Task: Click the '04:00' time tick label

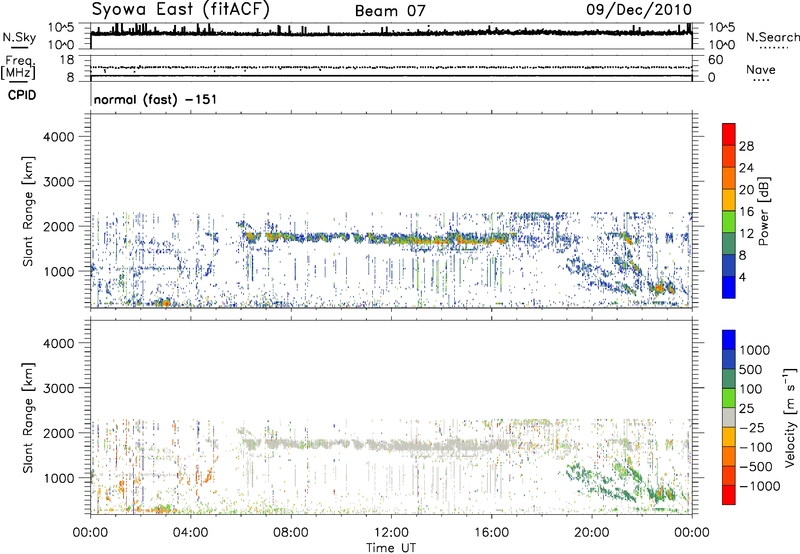Action: (190, 533)
